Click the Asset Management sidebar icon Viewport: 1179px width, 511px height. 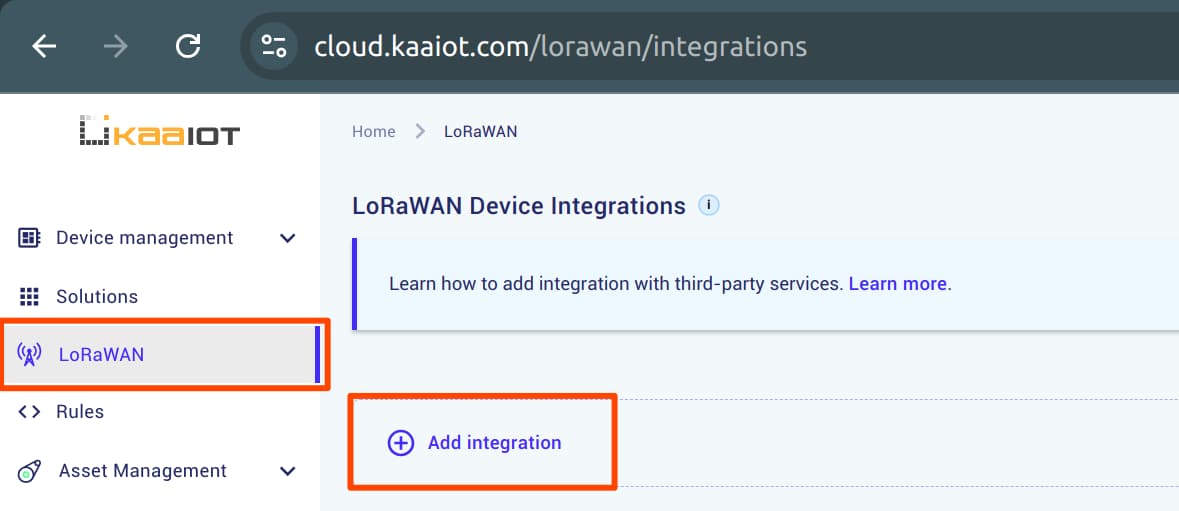(x=29, y=471)
